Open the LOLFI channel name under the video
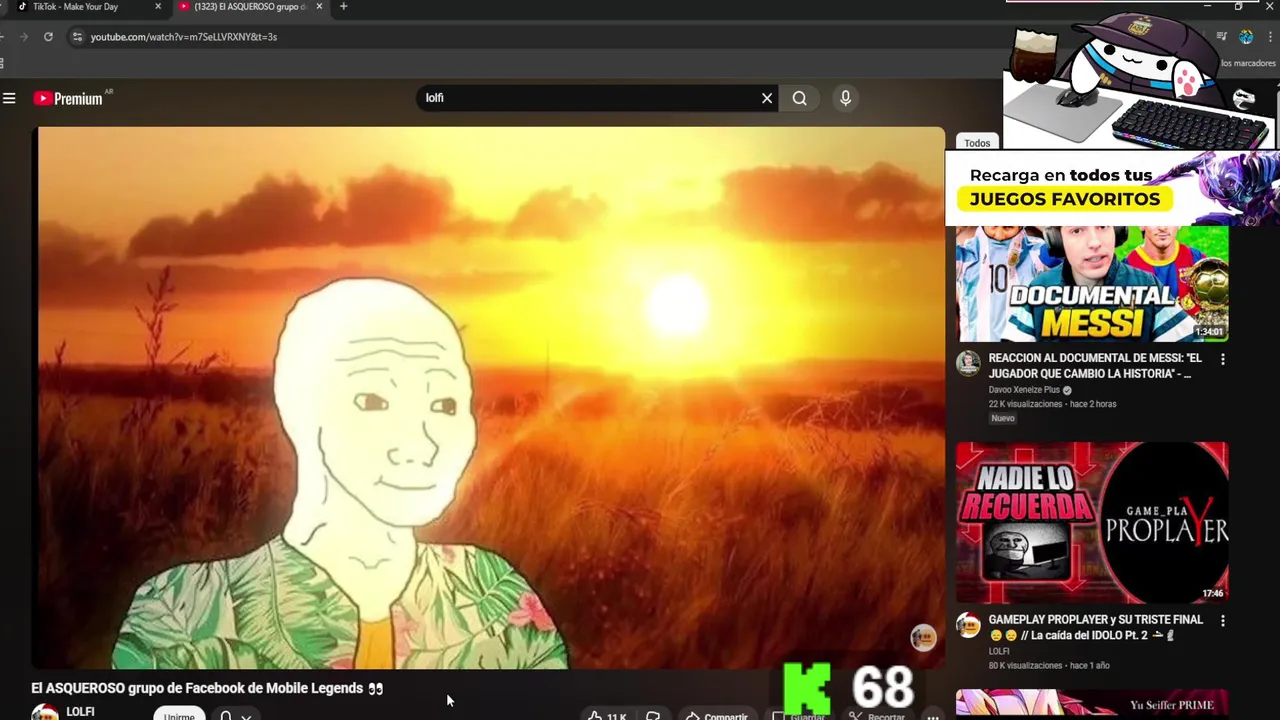The width and height of the screenshot is (1280, 720). (80, 712)
